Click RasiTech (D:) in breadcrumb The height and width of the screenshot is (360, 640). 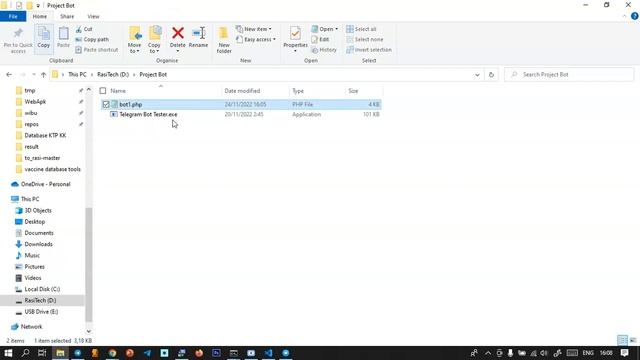113,75
